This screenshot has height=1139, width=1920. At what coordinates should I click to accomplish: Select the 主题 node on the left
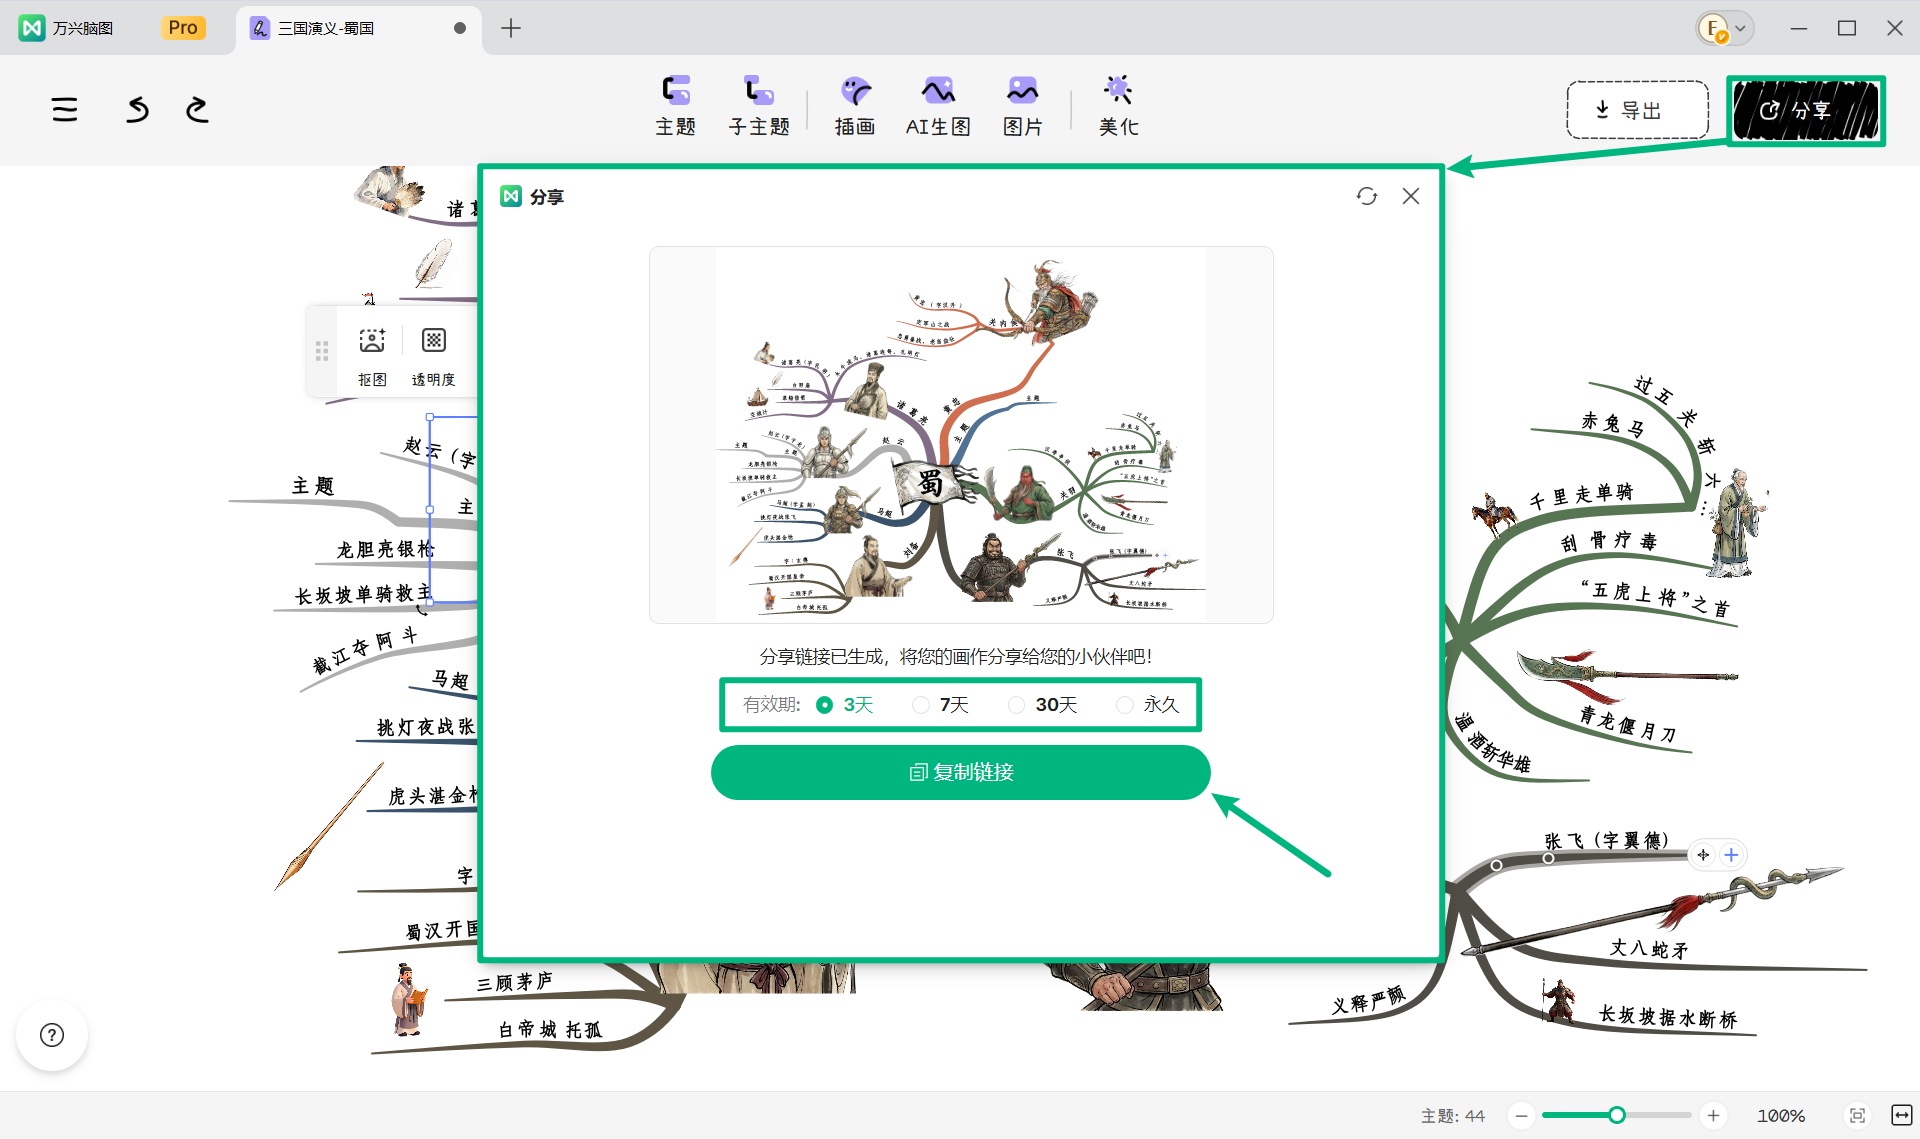tap(313, 486)
